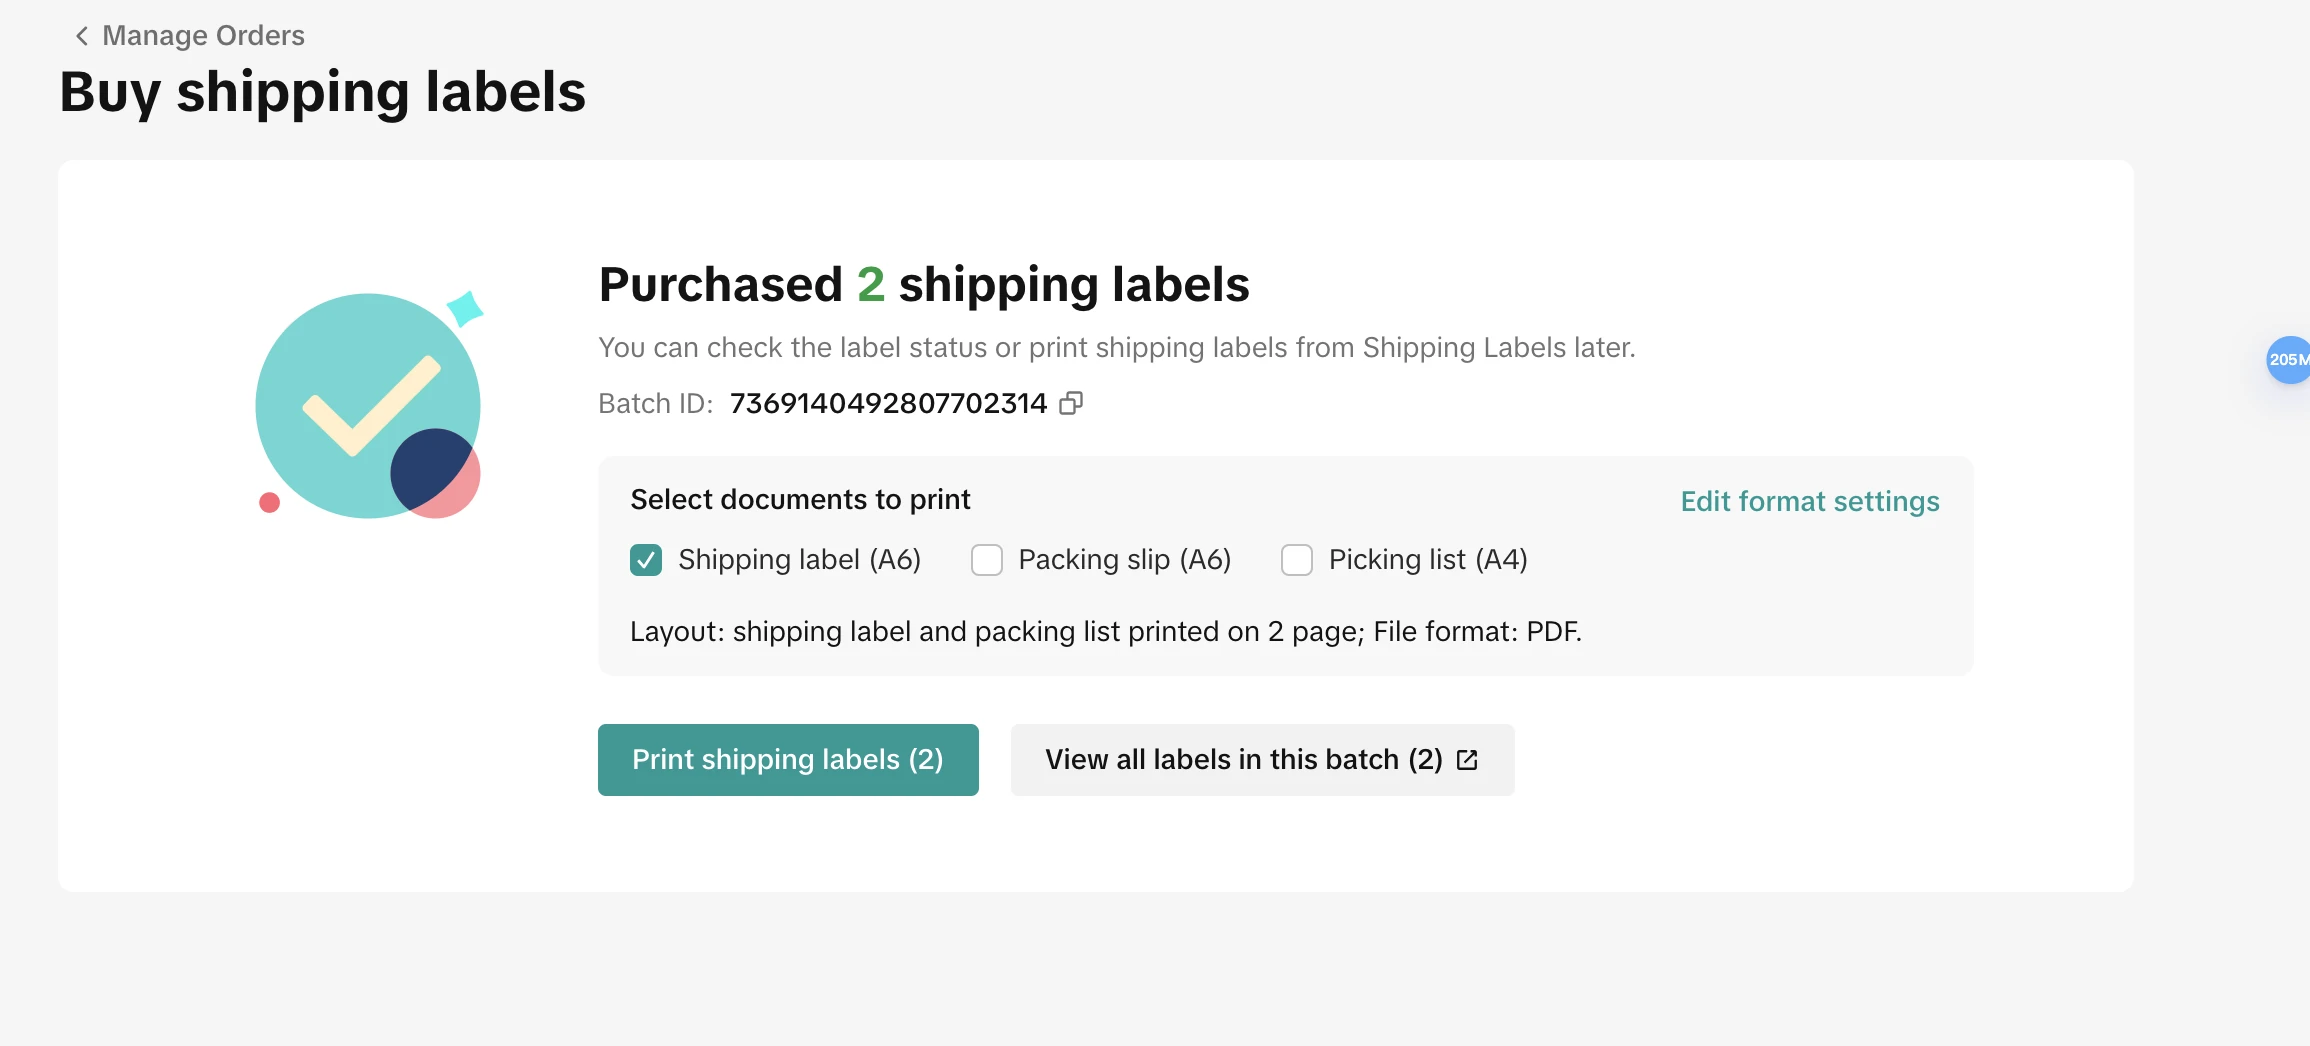Viewport: 2310px width, 1046px height.
Task: Copy the Batch ID using copy icon
Action: [1071, 403]
